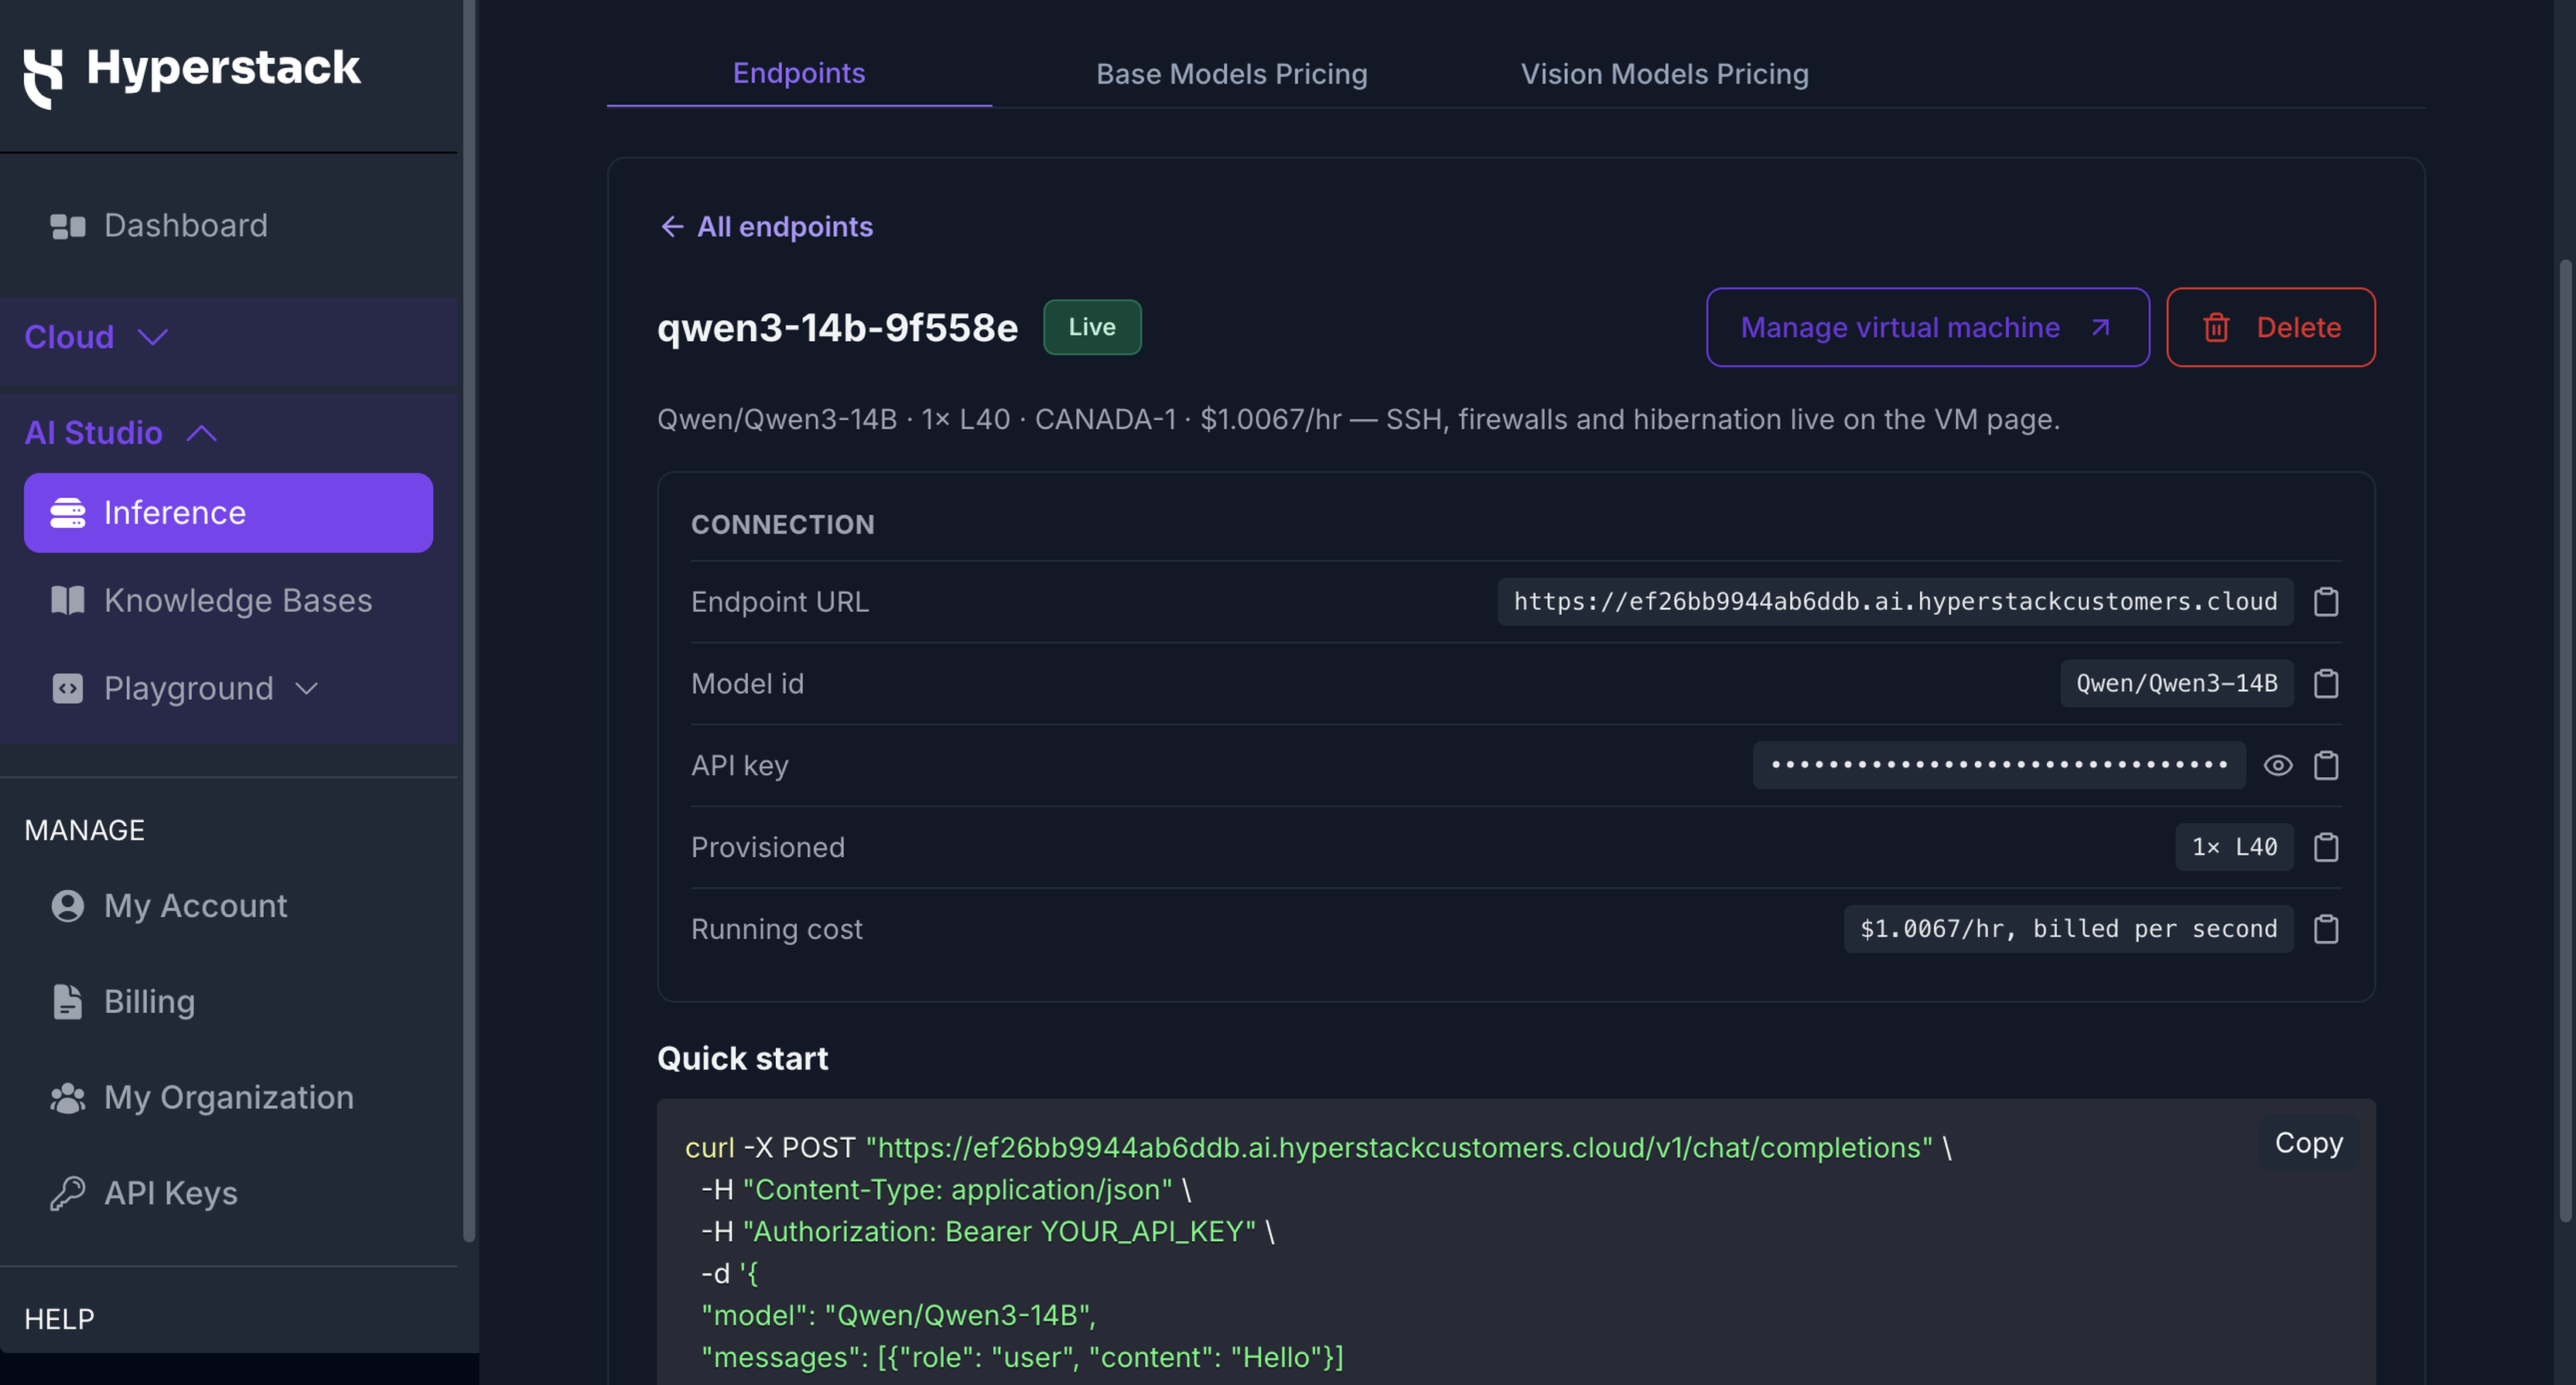Copy the Running cost with clipboard icon

point(2326,929)
